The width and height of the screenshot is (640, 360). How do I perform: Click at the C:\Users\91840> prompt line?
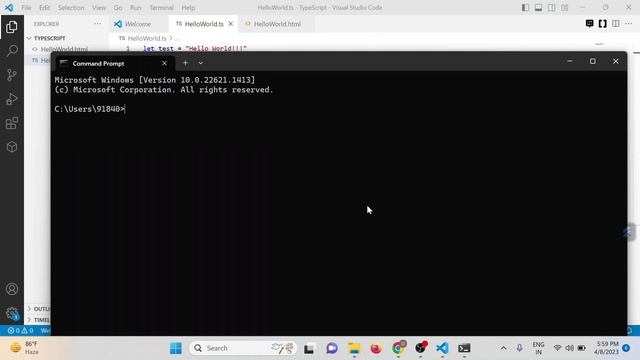coord(89,109)
